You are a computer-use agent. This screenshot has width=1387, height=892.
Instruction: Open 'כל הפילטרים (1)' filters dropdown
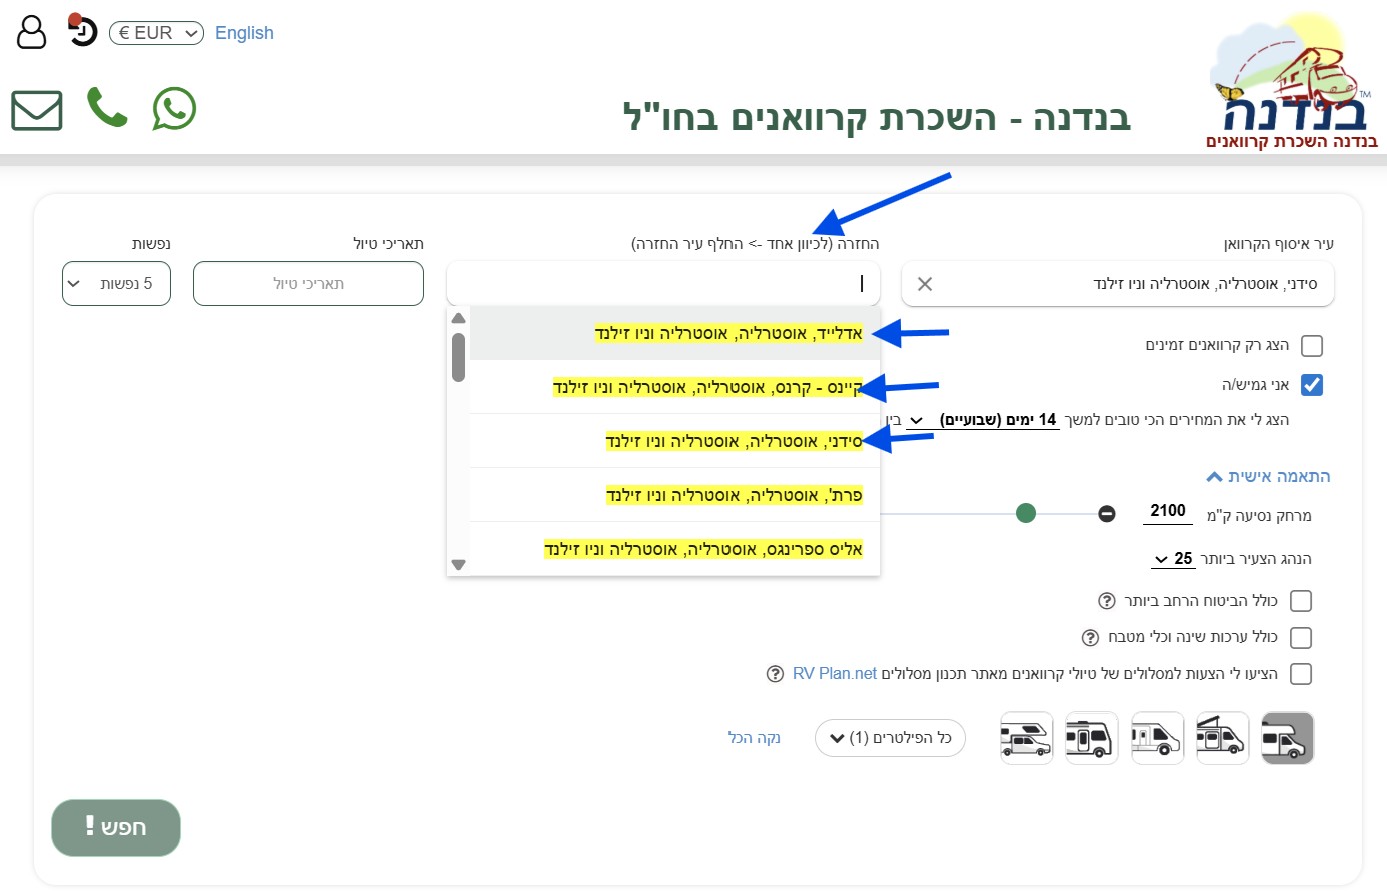(x=890, y=738)
